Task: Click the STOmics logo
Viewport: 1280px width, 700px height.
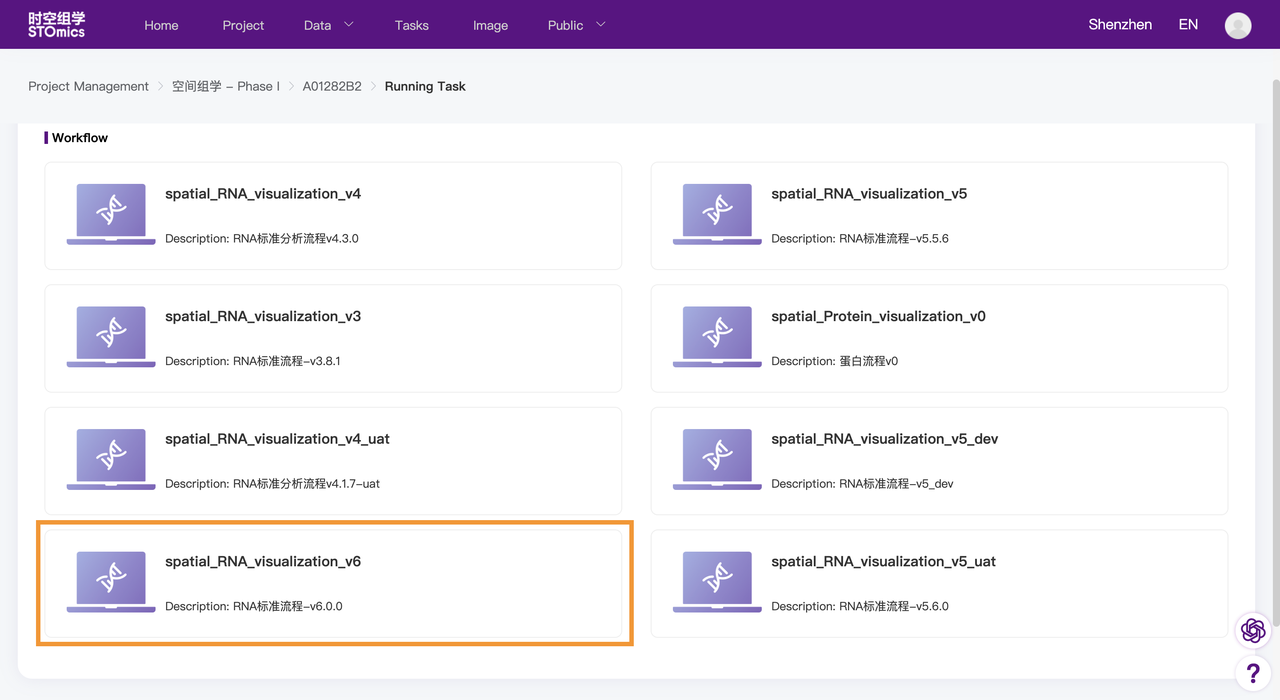Action: point(57,25)
